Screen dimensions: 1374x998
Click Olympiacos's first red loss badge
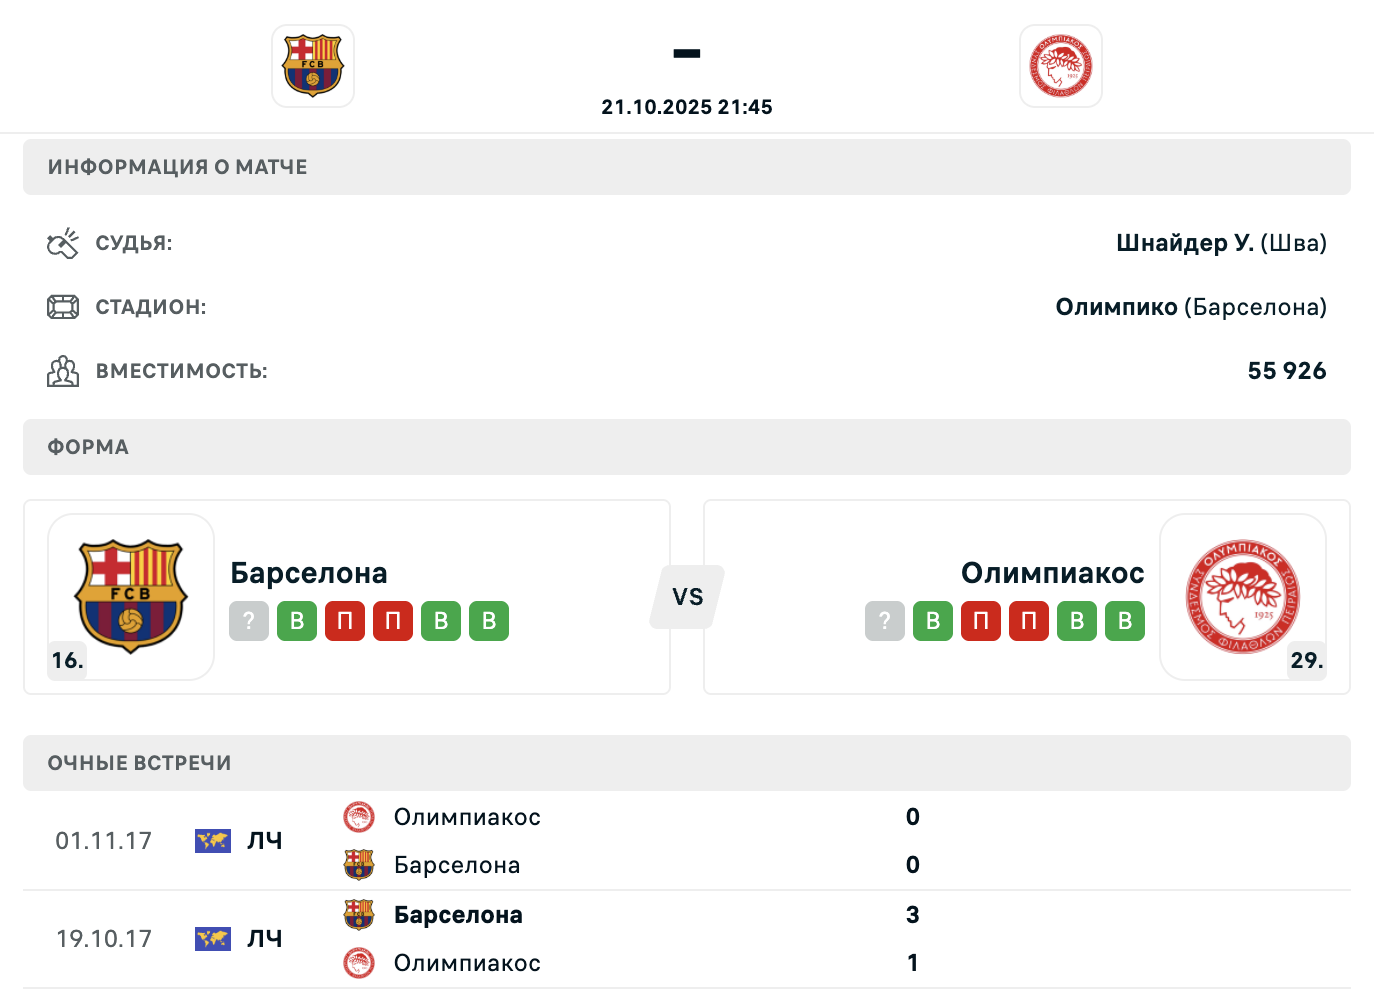tap(981, 621)
